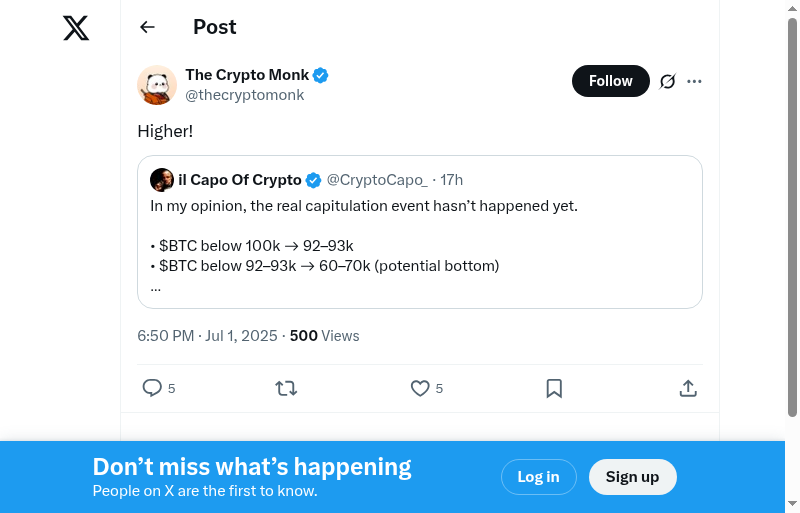Image resolution: width=800 pixels, height=513 pixels.
Task: Bookmark this post
Action: coord(554,388)
